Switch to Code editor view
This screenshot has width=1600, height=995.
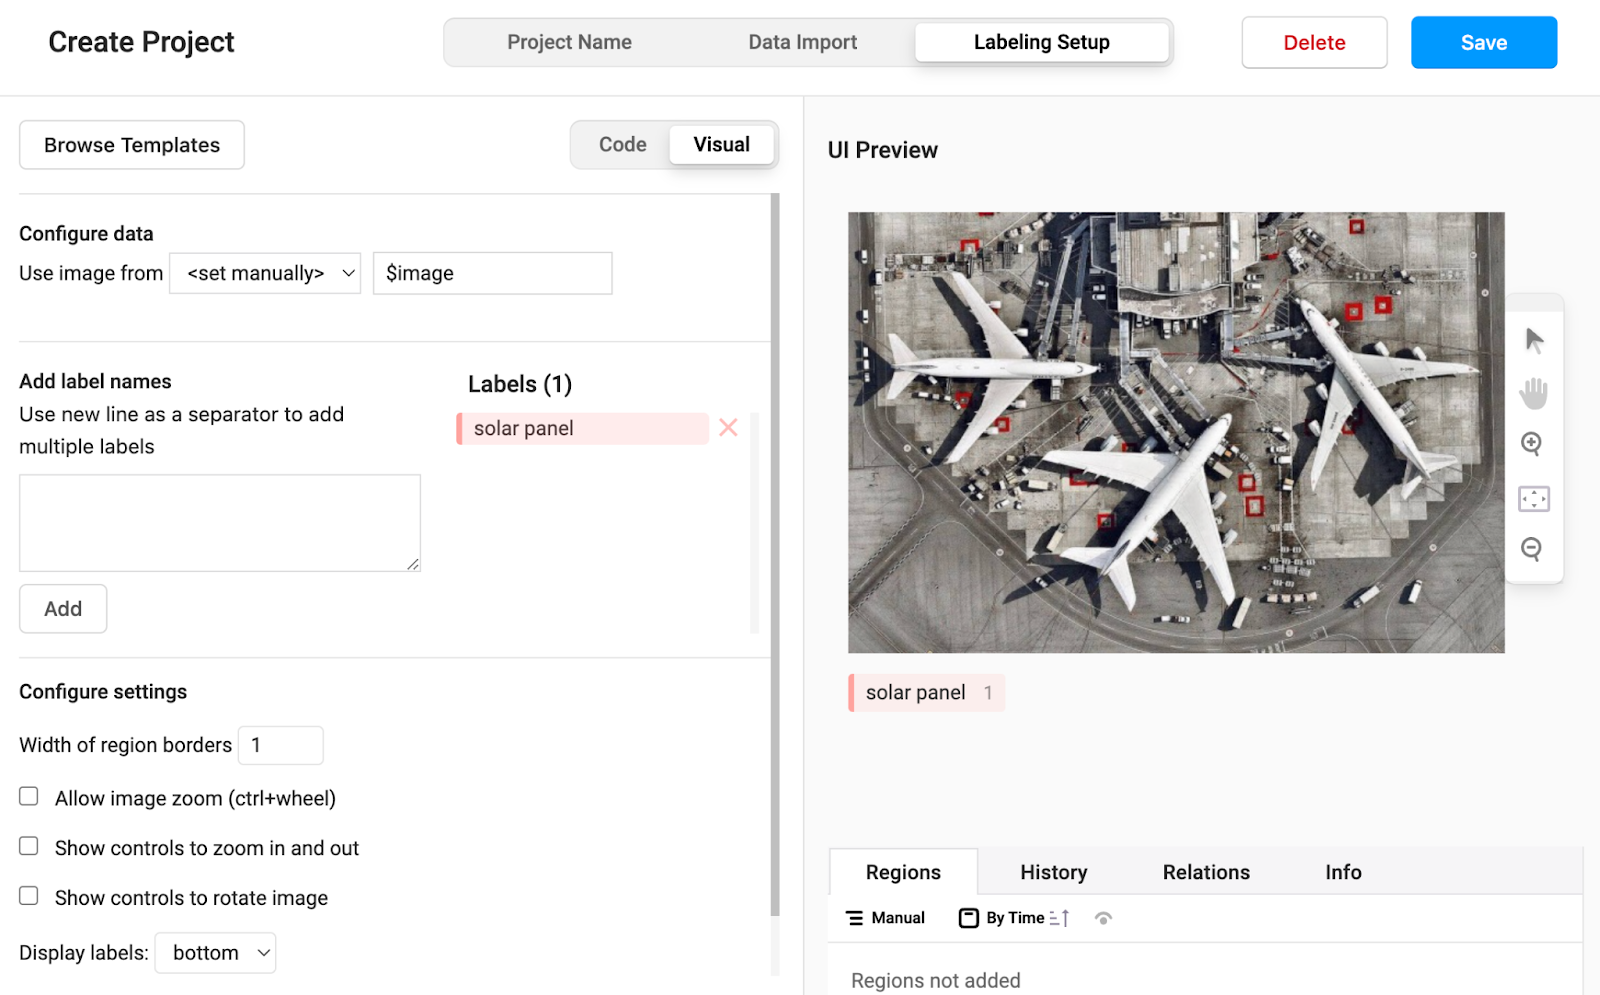tap(623, 145)
